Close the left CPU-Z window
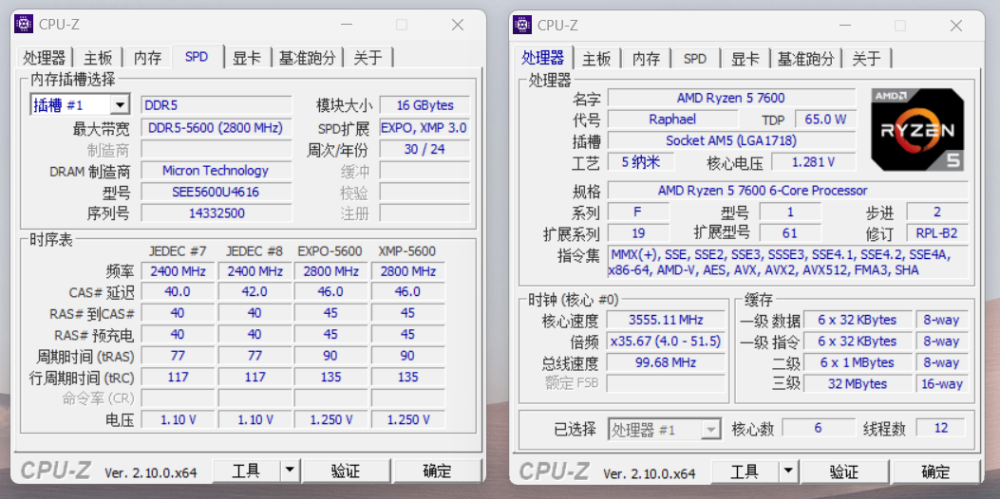This screenshot has width=1000, height=499. pyautogui.click(x=458, y=25)
